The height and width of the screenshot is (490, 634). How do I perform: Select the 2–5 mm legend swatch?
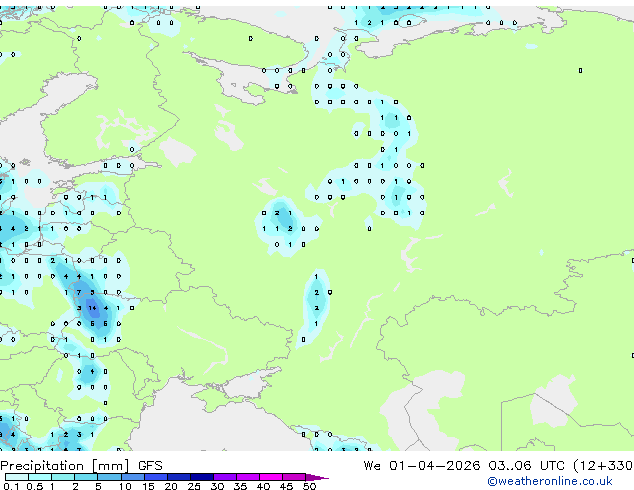click(x=86, y=477)
